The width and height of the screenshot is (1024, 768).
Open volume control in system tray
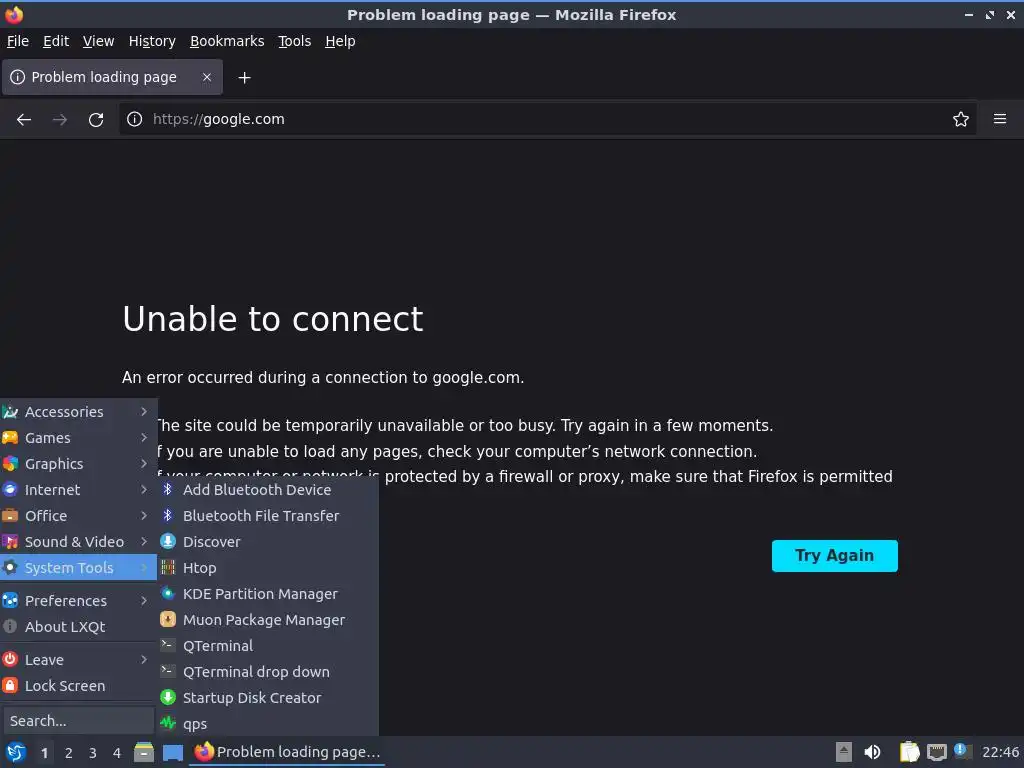click(872, 752)
